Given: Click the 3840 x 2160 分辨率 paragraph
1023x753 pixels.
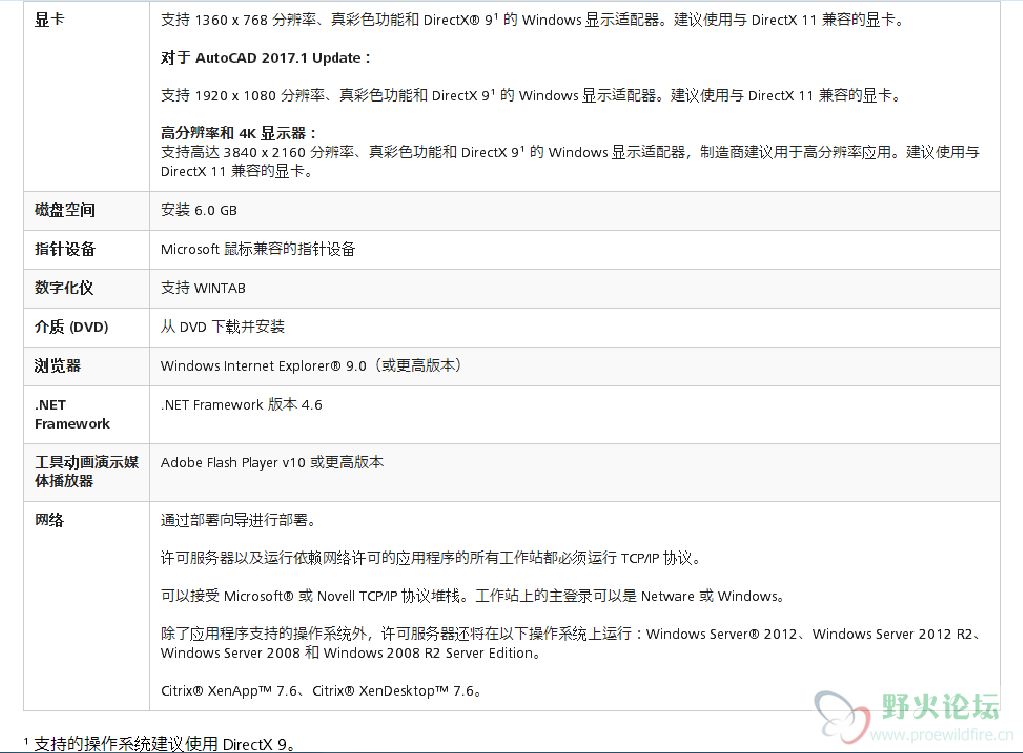Looking at the screenshot, I should click(571, 161).
